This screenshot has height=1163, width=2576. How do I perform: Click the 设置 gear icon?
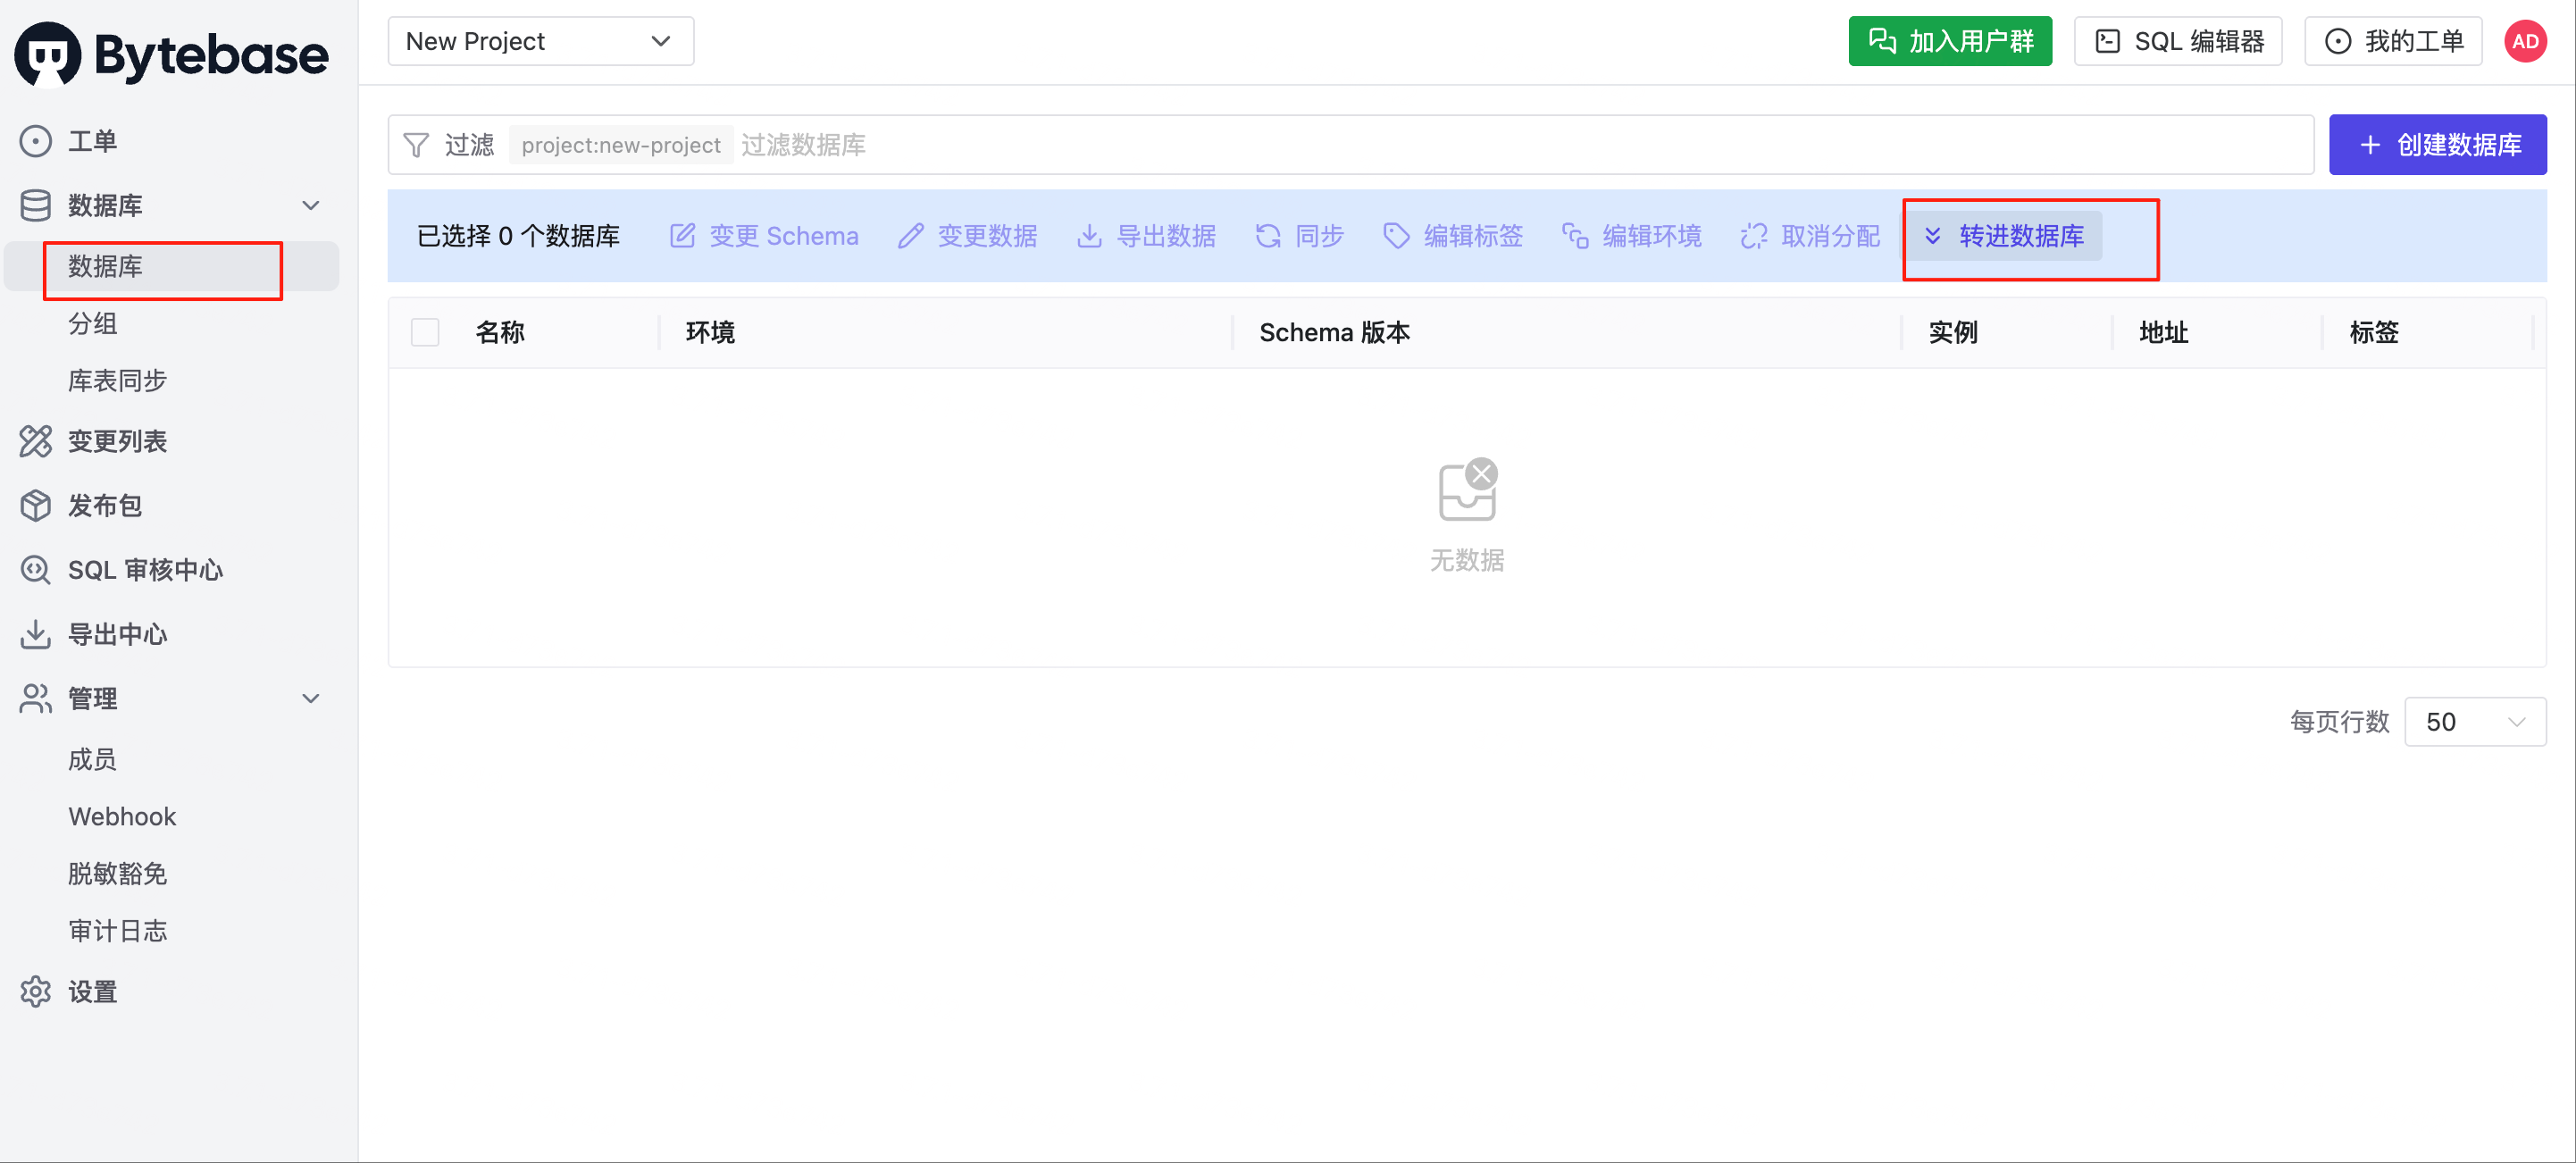click(35, 992)
